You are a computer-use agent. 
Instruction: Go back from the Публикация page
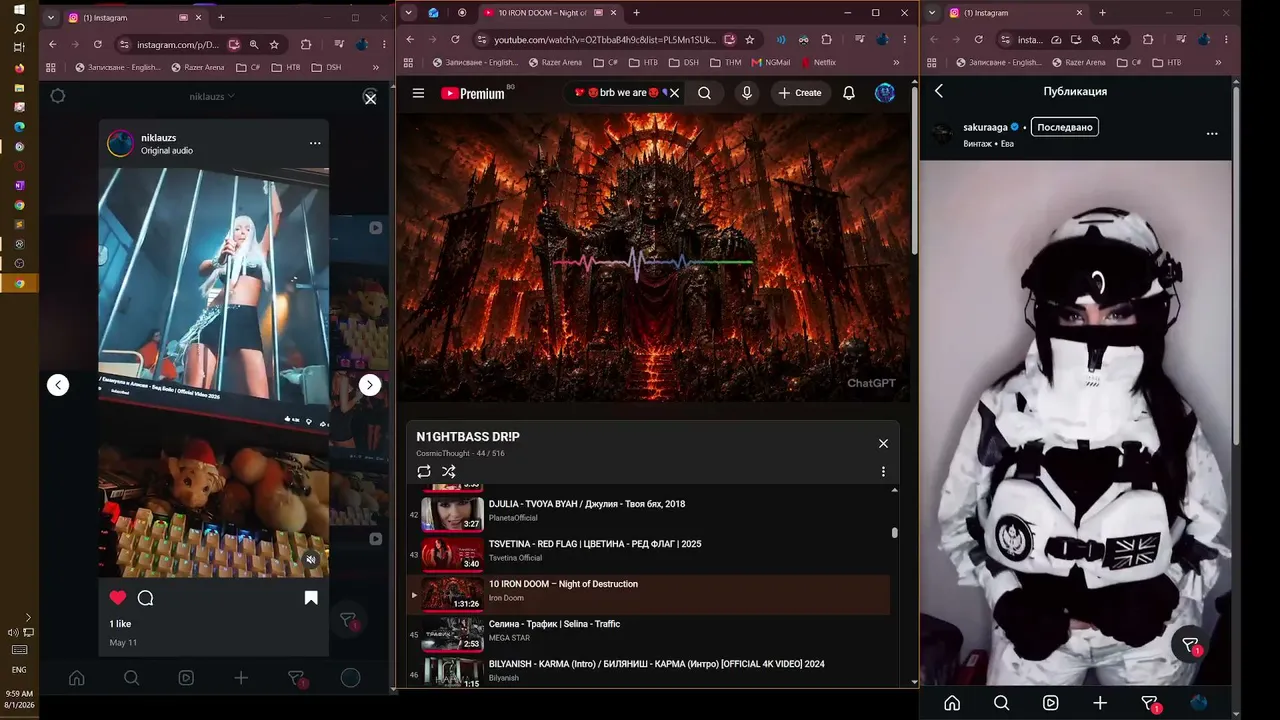(939, 91)
